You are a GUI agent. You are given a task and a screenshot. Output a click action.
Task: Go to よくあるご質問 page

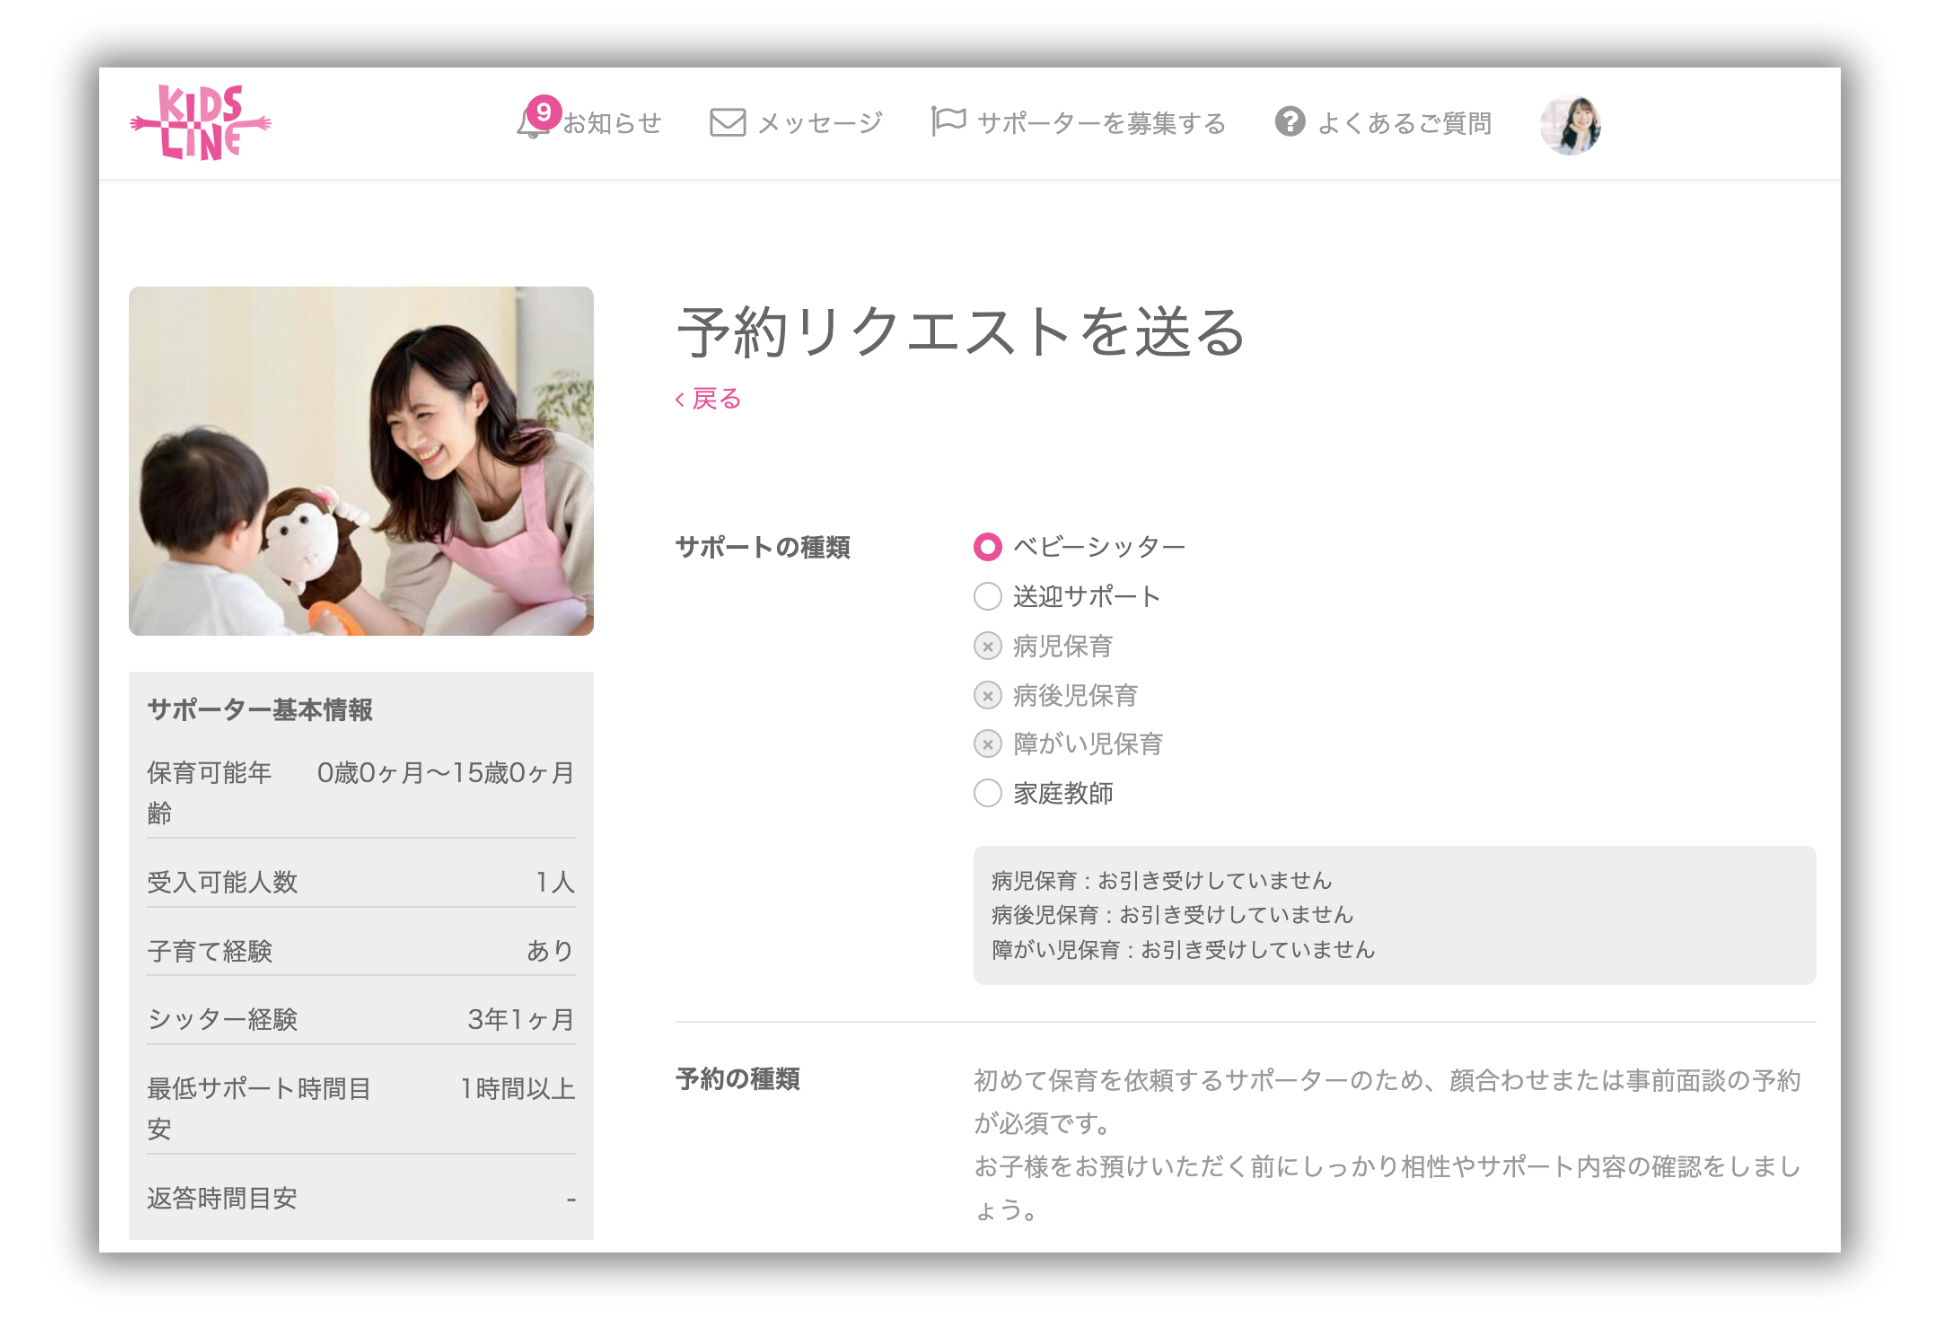[x=1404, y=123]
